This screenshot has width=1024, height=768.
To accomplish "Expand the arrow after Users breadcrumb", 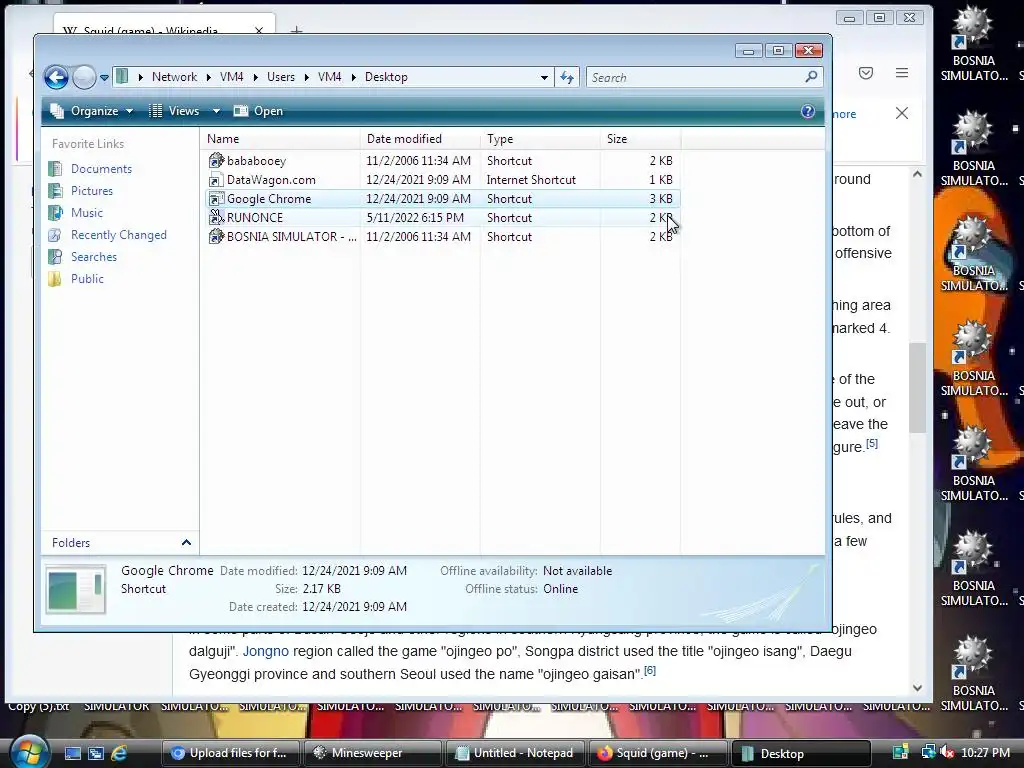I will tap(306, 77).
